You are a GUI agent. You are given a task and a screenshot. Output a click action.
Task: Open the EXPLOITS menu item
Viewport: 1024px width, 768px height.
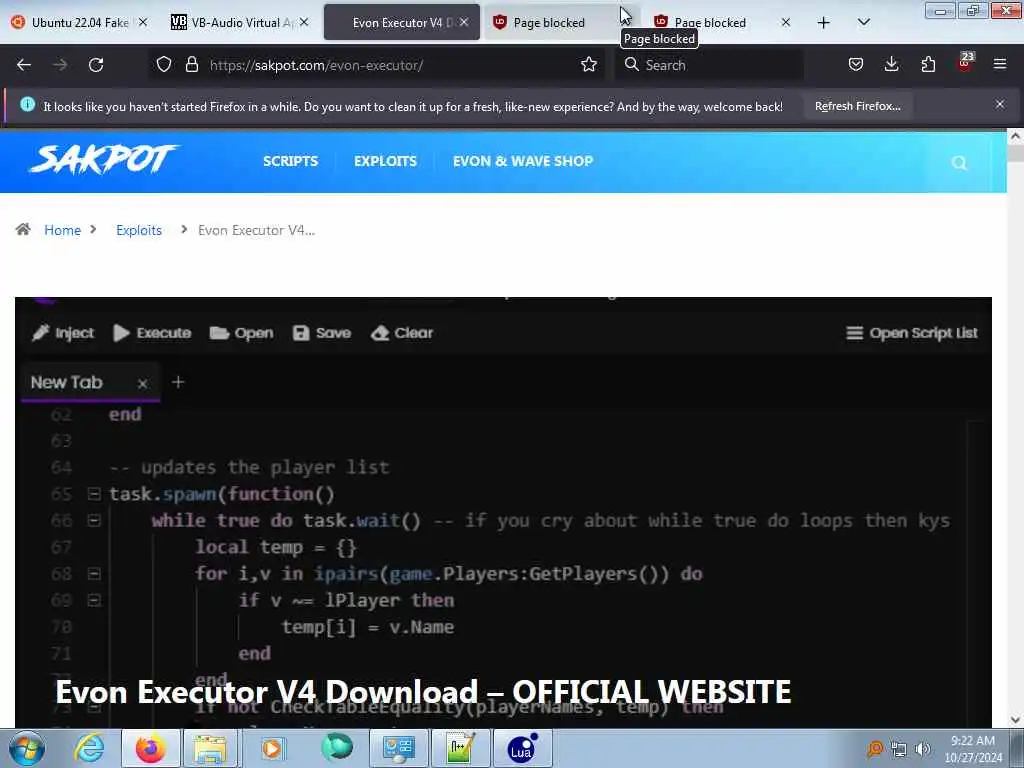[385, 161]
